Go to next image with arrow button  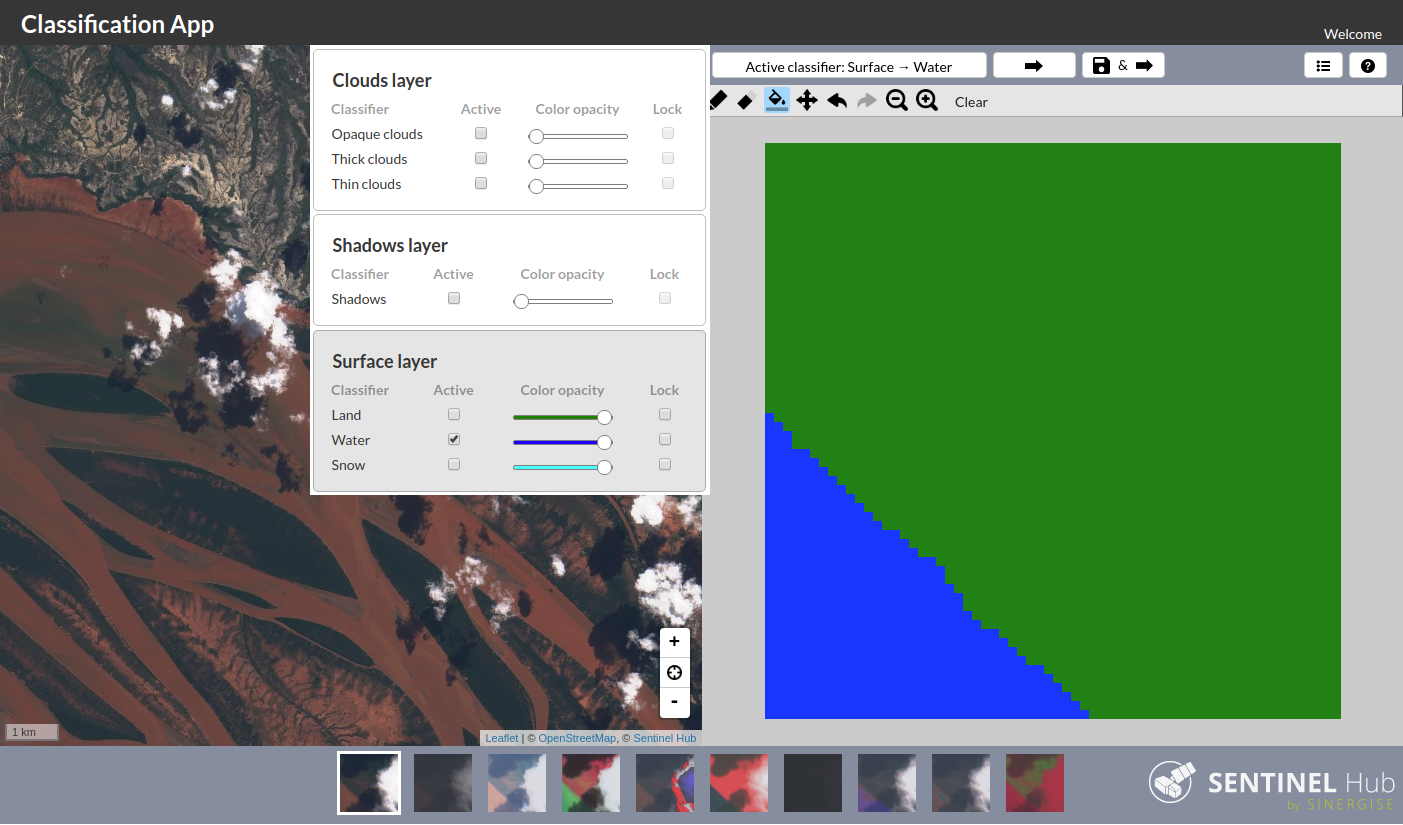(x=1034, y=66)
